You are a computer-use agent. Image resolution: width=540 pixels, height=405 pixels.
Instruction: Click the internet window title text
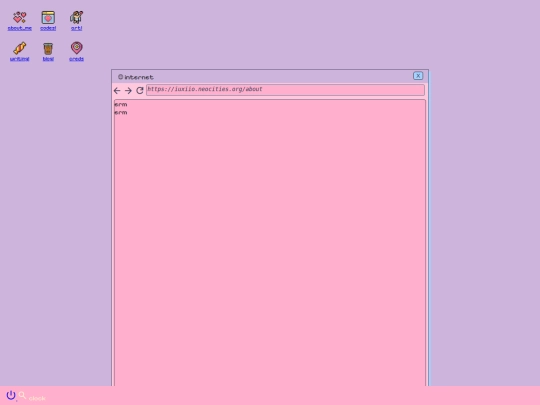(139, 77)
